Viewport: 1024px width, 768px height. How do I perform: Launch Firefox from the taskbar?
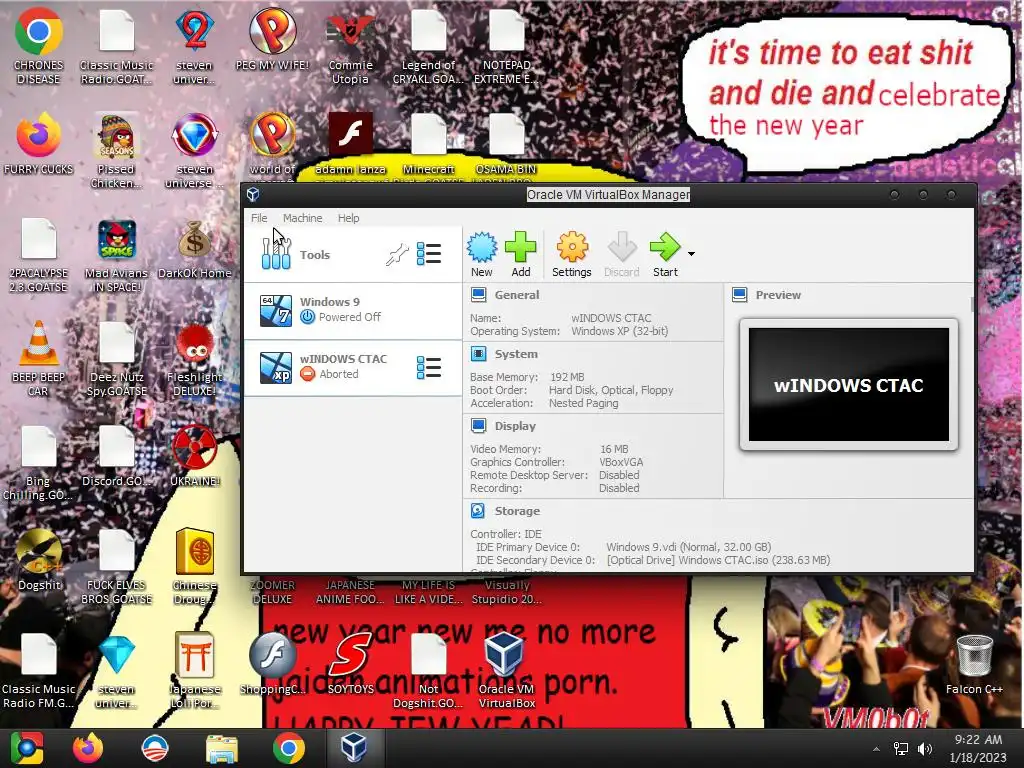88,748
